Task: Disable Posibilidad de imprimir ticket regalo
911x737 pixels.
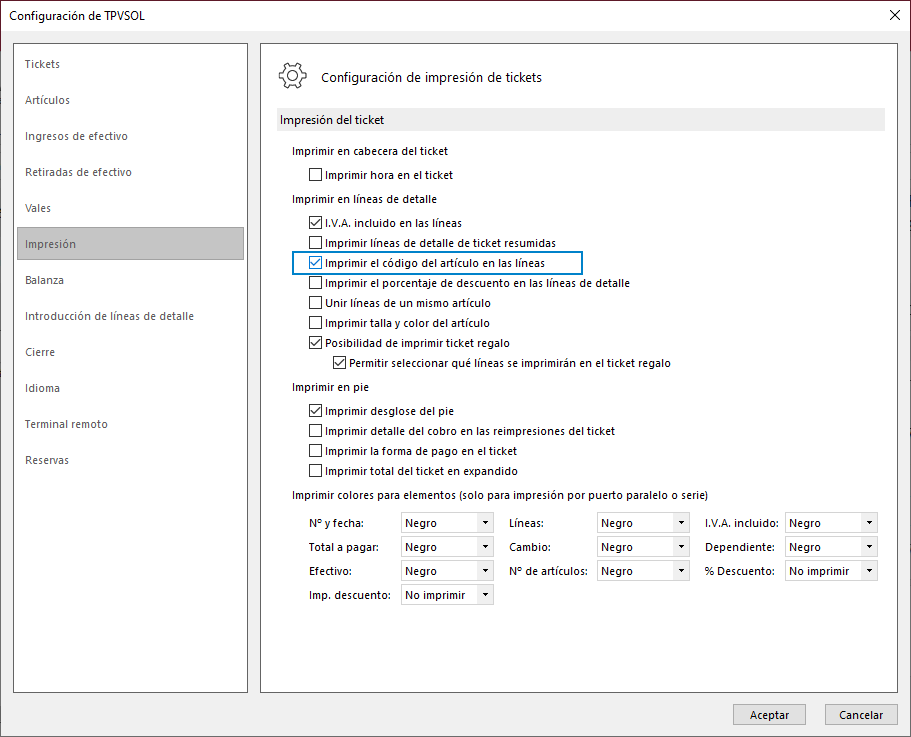Action: [315, 343]
